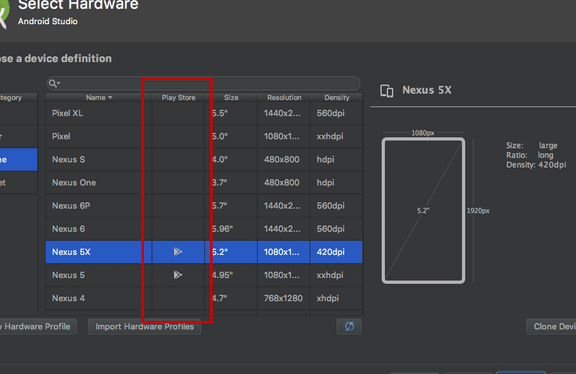Select the highlighted category in the Category list
Screen dimensions: 576x374
[18, 159]
